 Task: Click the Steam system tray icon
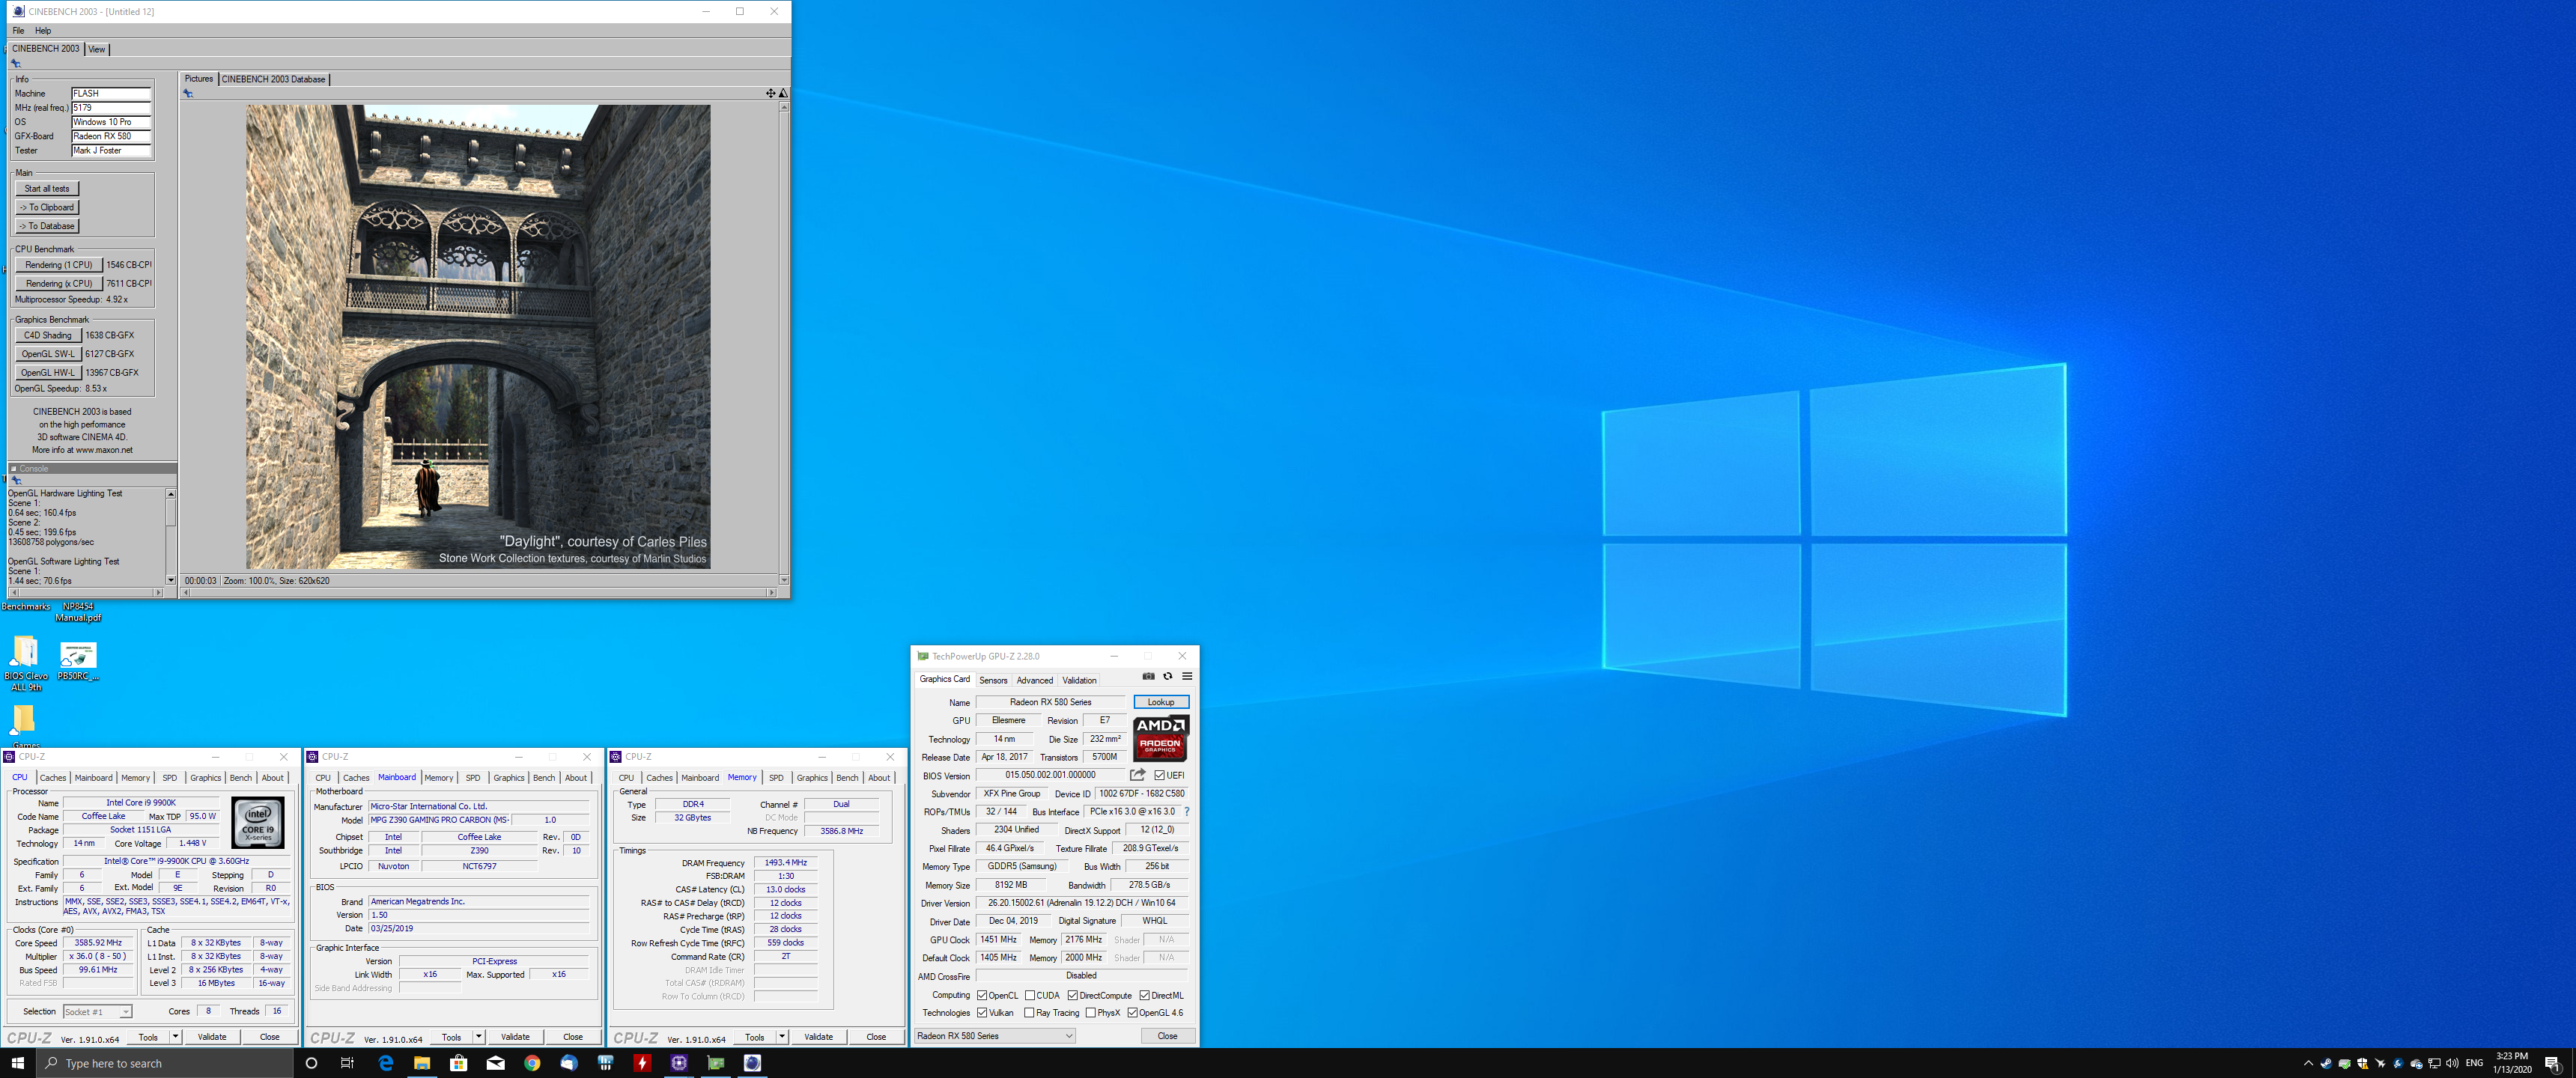coord(2326,1063)
